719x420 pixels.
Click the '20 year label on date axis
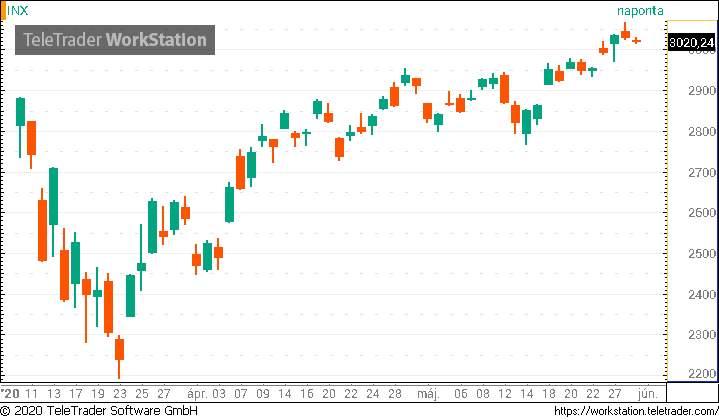[x=10, y=394]
